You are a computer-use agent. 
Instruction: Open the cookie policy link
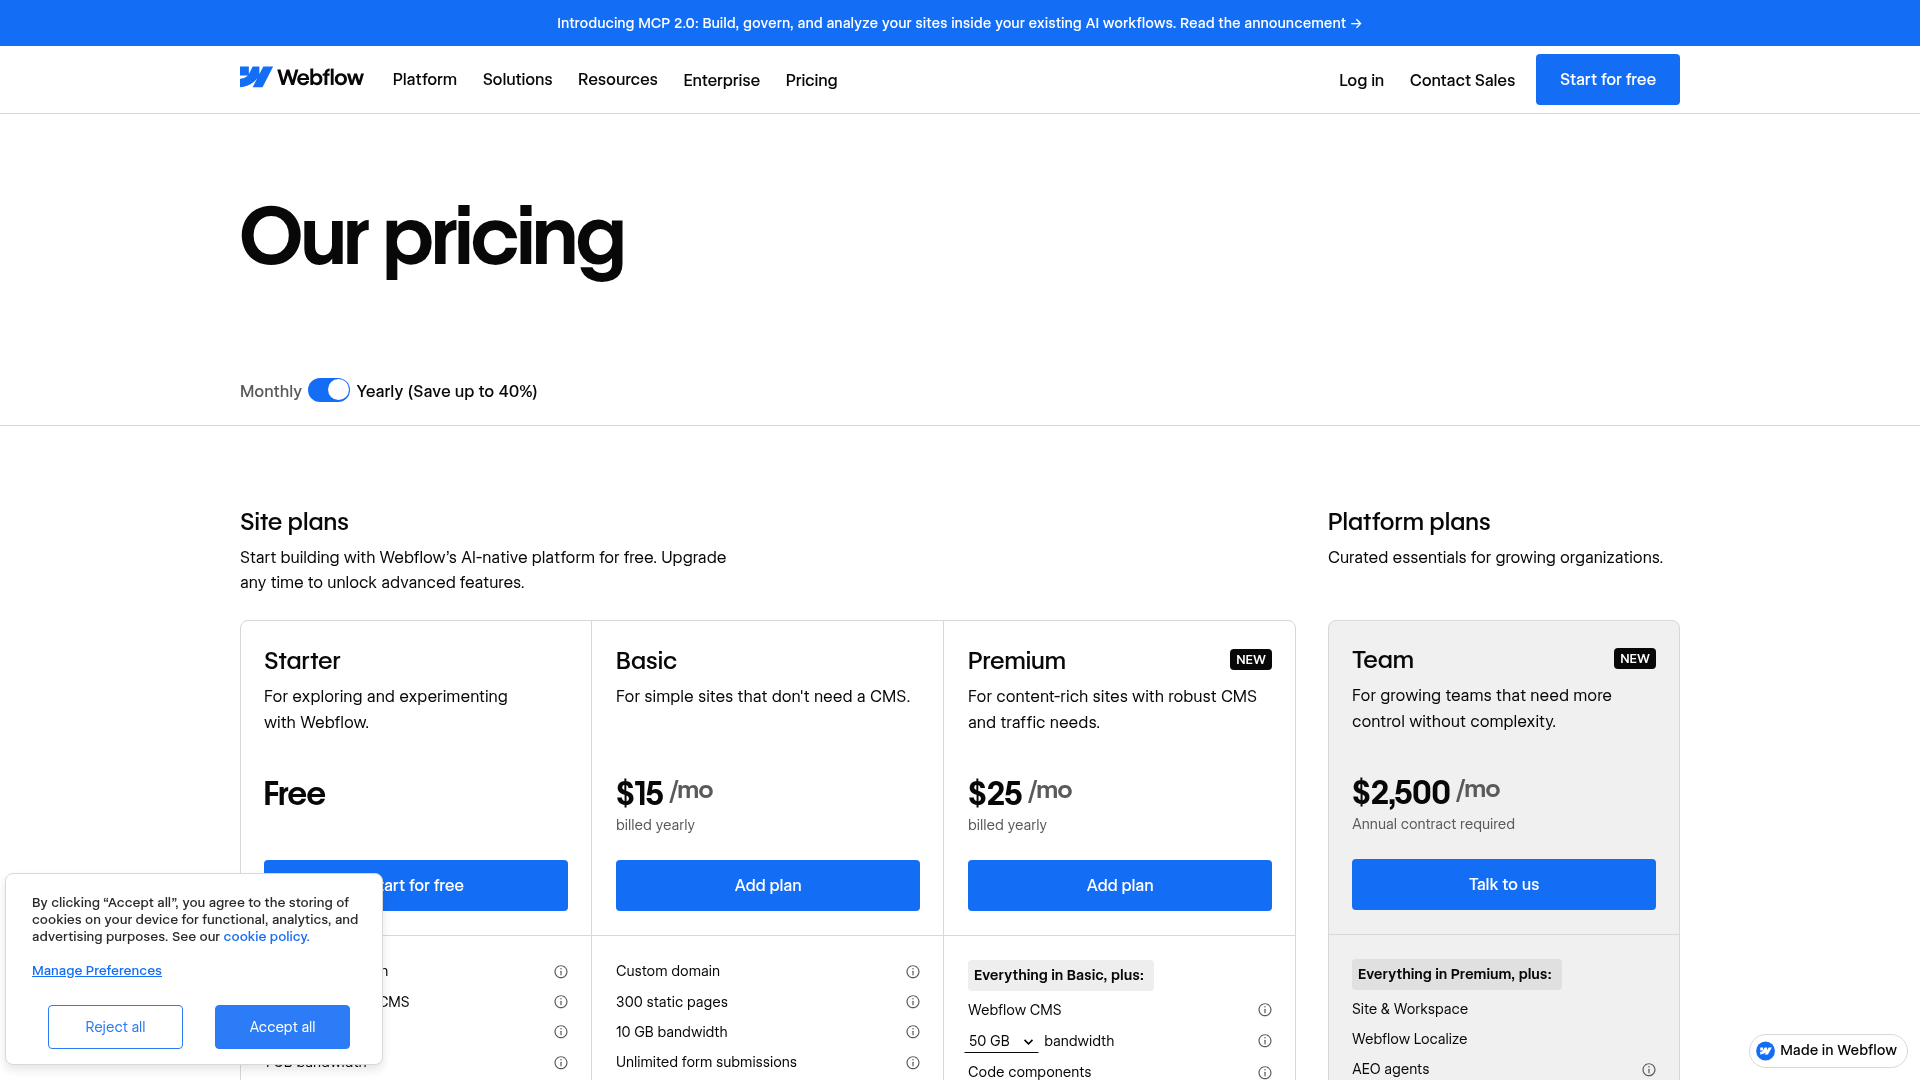[x=266, y=937]
